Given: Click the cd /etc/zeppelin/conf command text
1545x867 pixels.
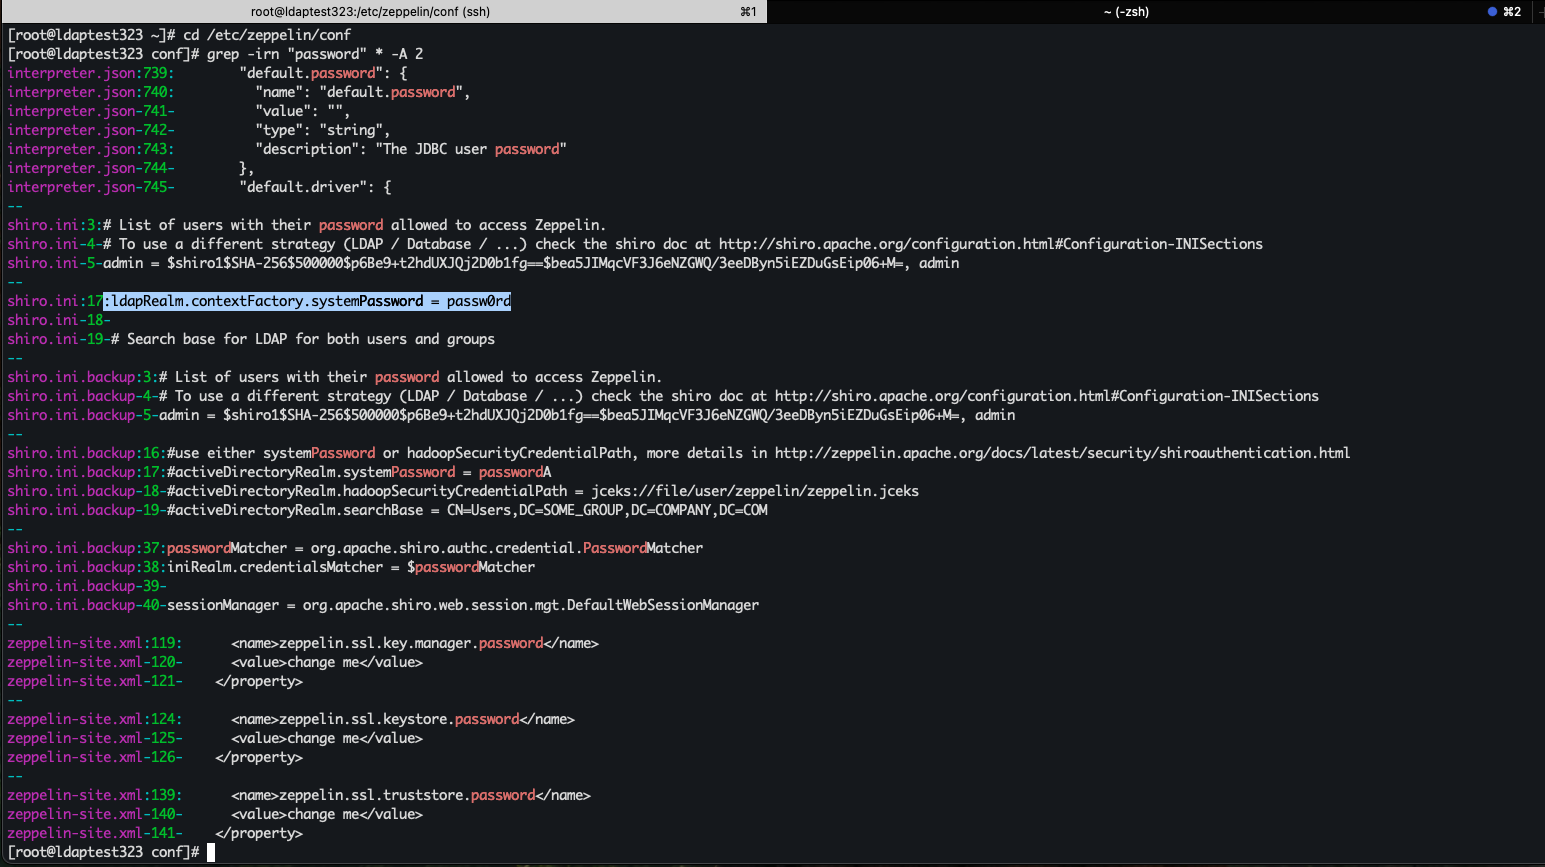Looking at the screenshot, I should pyautogui.click(x=267, y=35).
